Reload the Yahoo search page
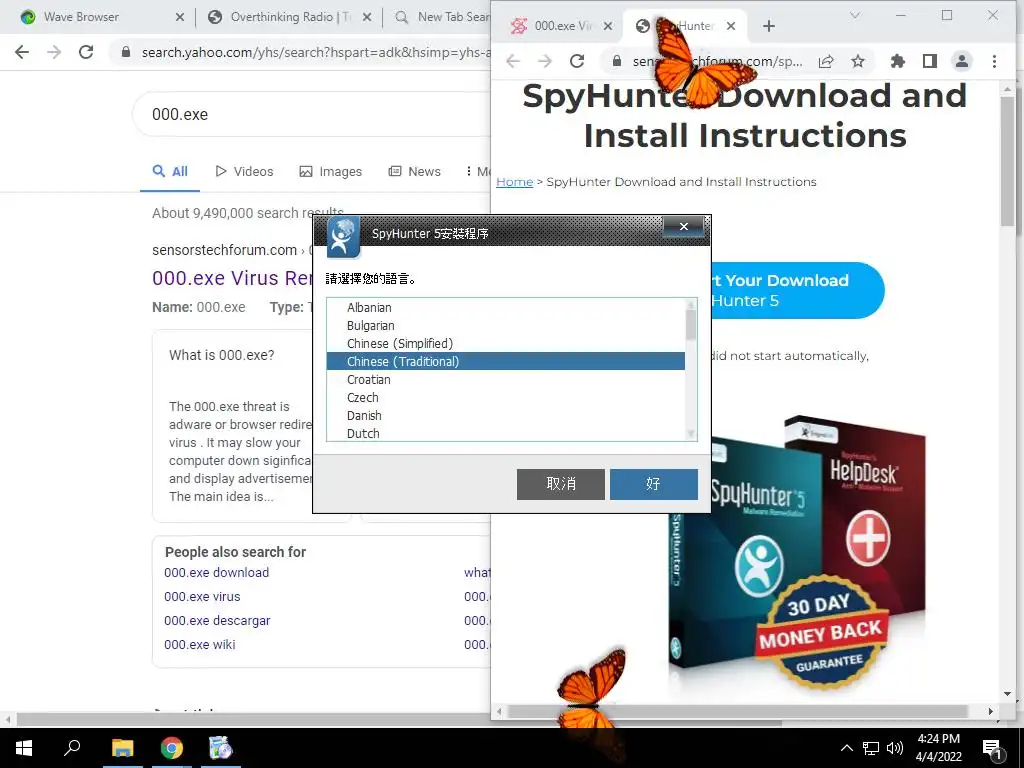1024x768 pixels. [x=86, y=52]
